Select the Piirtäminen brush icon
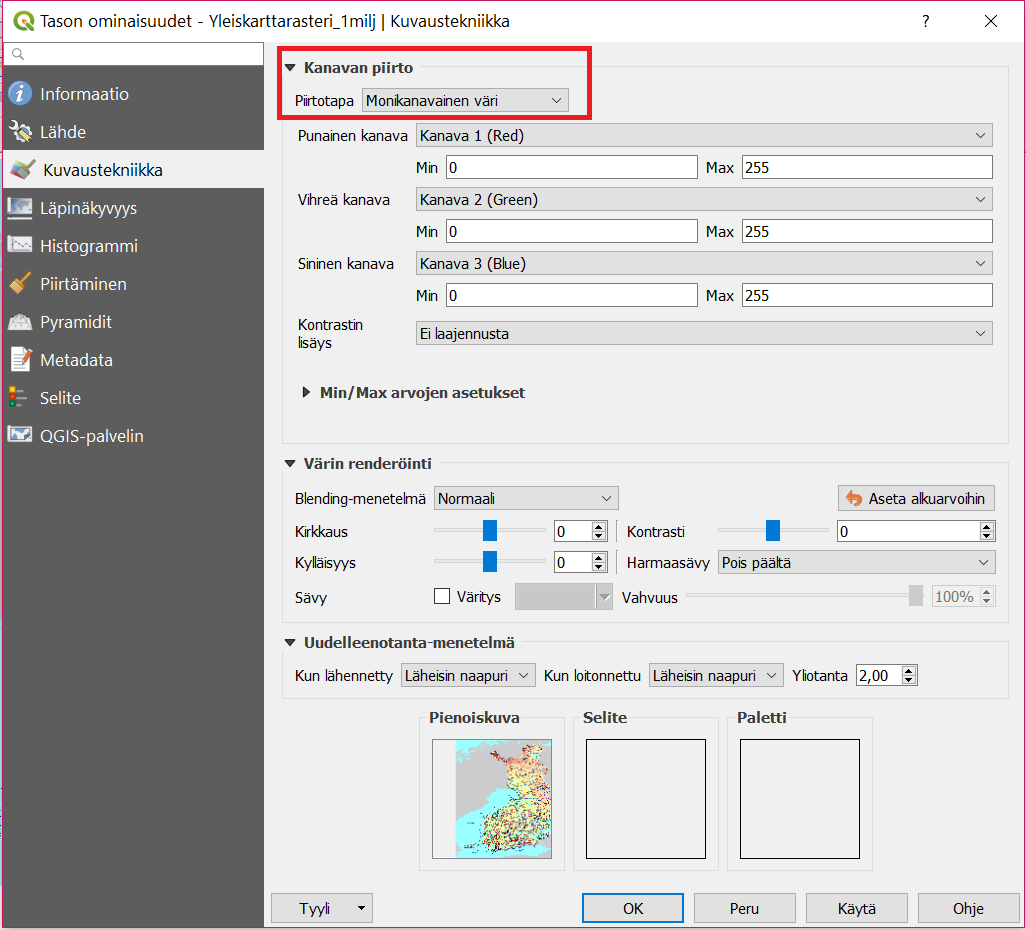Screen dimensions: 1026x930 click(20, 284)
